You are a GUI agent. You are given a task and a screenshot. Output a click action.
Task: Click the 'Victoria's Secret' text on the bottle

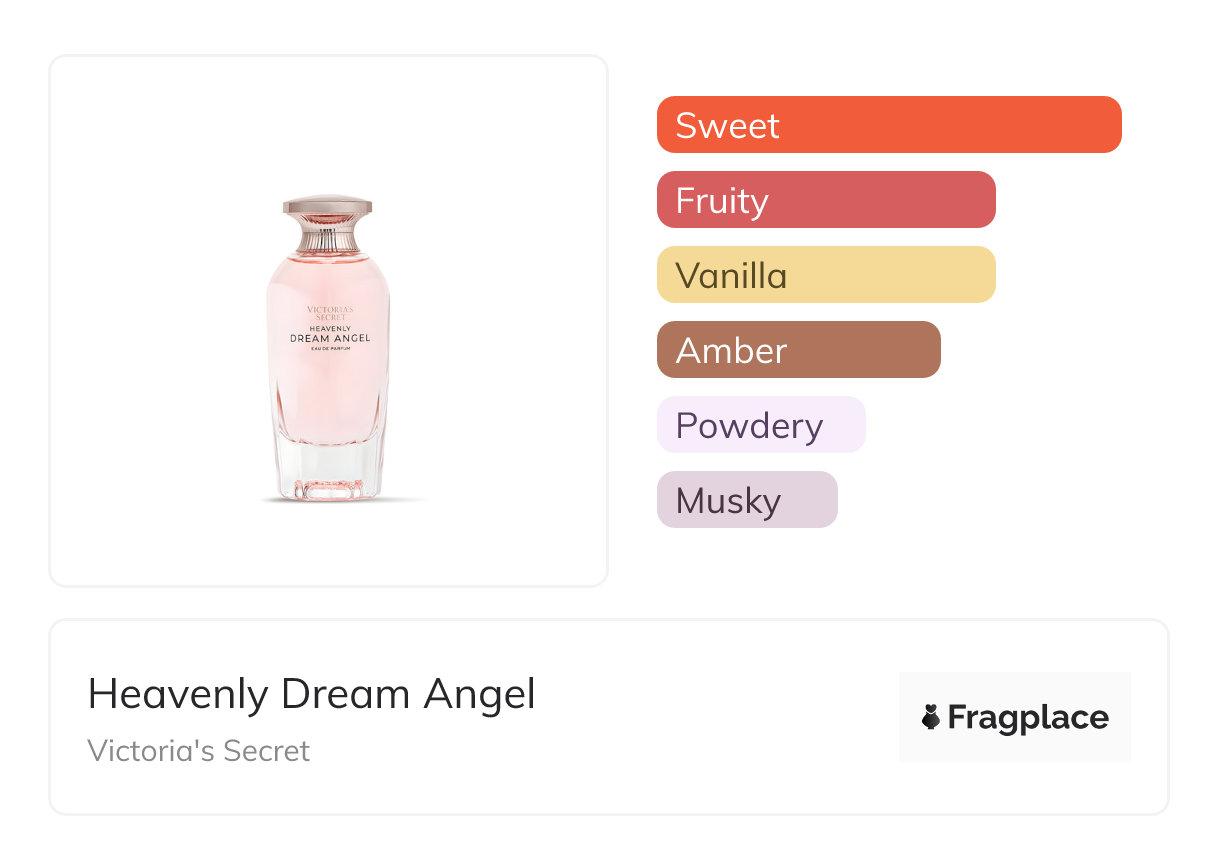[329, 313]
